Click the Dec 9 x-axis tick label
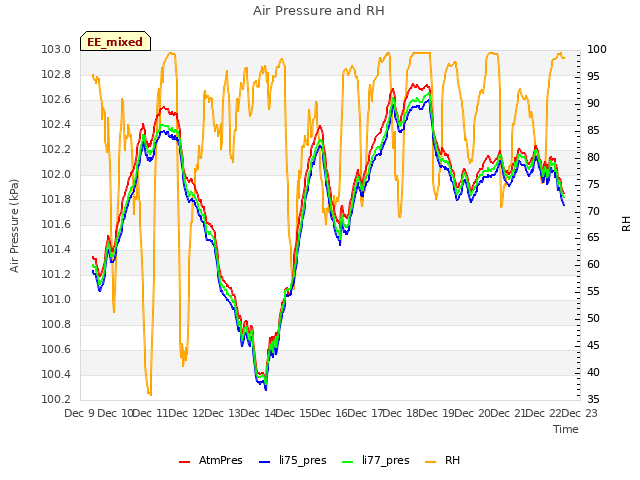Screen dimensions: 640x480 click(79, 413)
